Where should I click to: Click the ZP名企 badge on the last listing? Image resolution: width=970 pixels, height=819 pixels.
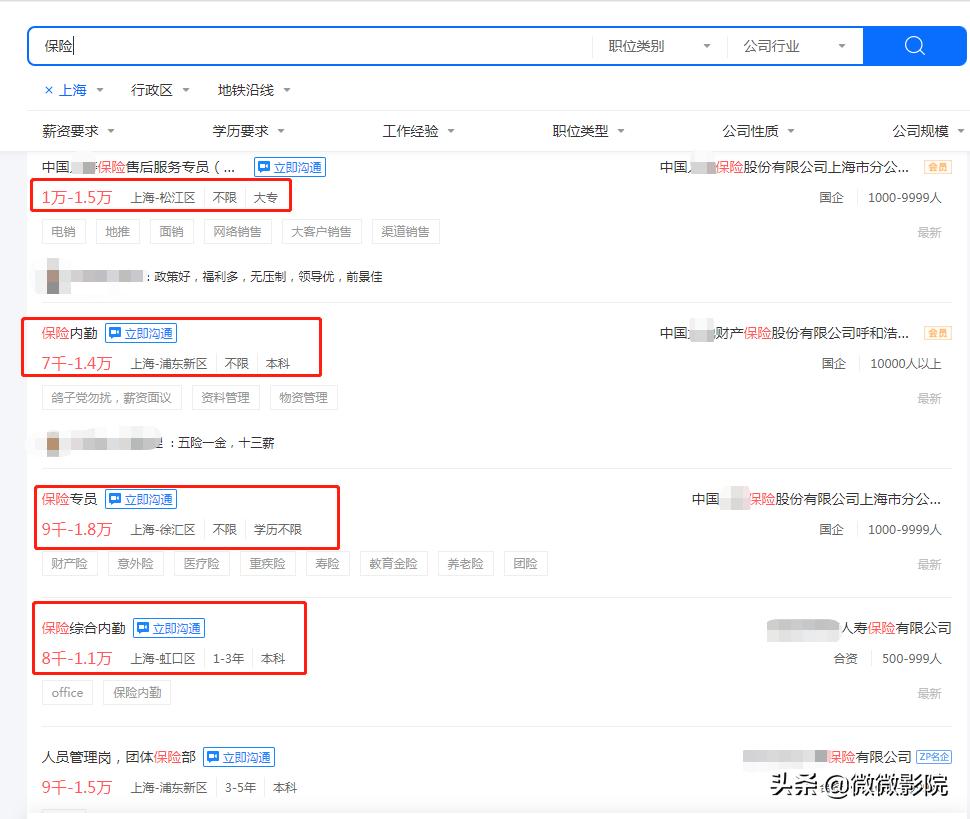[936, 757]
